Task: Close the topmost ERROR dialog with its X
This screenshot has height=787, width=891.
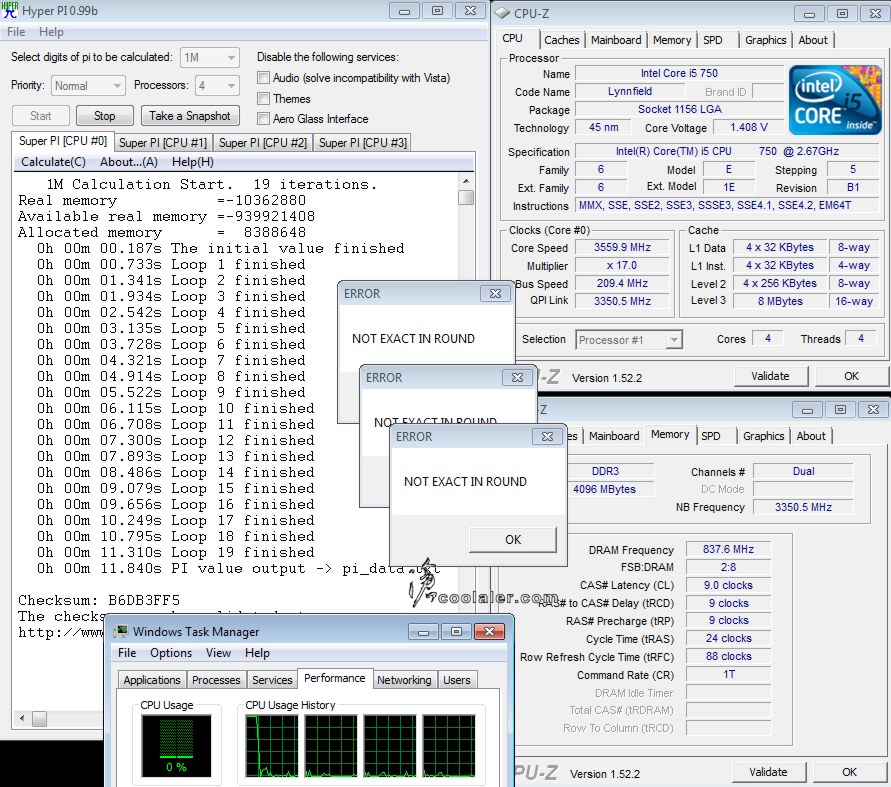Action: (x=547, y=436)
